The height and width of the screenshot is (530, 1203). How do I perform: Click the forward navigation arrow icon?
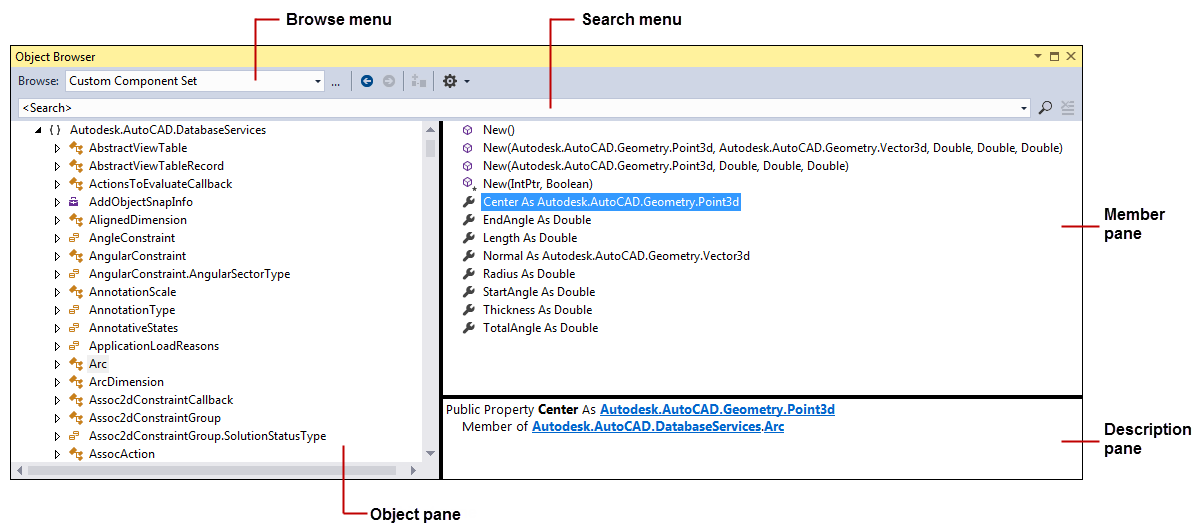click(389, 81)
